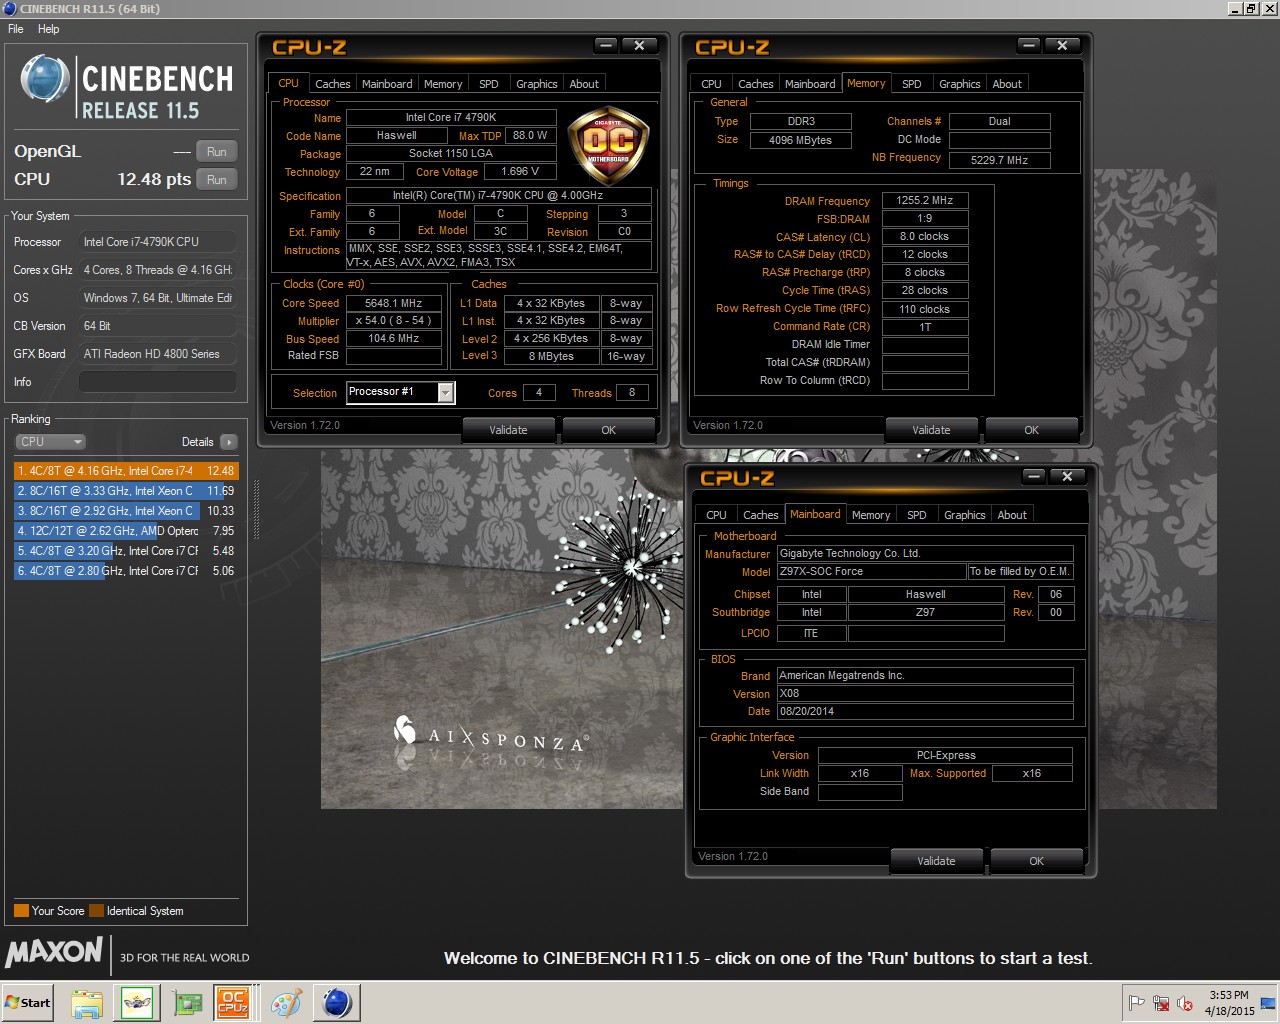This screenshot has height=1024, width=1280.
Task: Click the GFX Board ATI Radeon field
Action: tap(158, 354)
